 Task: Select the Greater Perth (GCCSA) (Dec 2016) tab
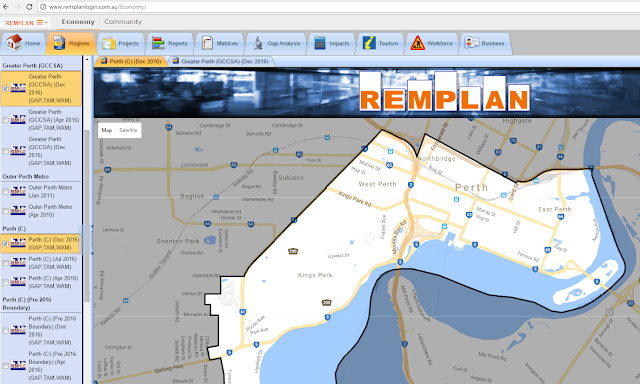pos(221,61)
